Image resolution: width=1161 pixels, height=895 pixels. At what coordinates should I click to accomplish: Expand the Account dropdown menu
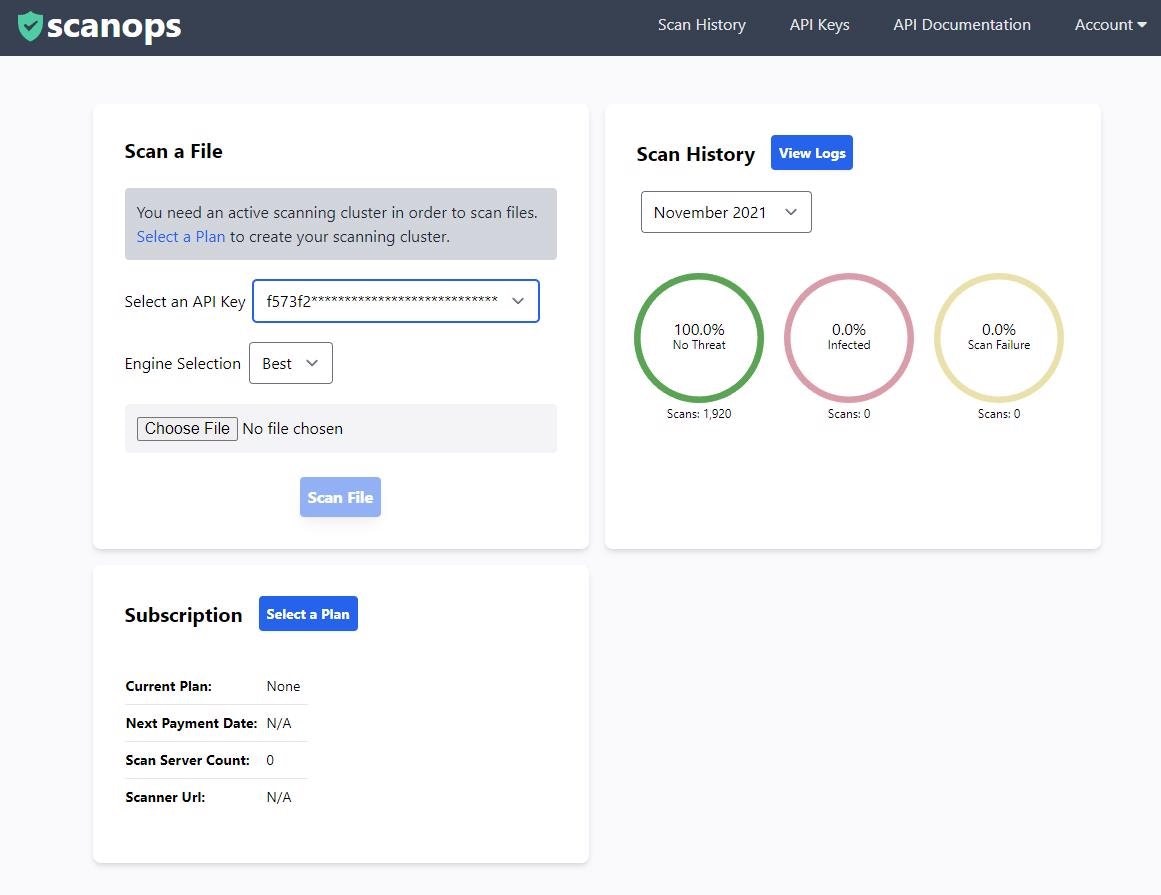[1110, 24]
